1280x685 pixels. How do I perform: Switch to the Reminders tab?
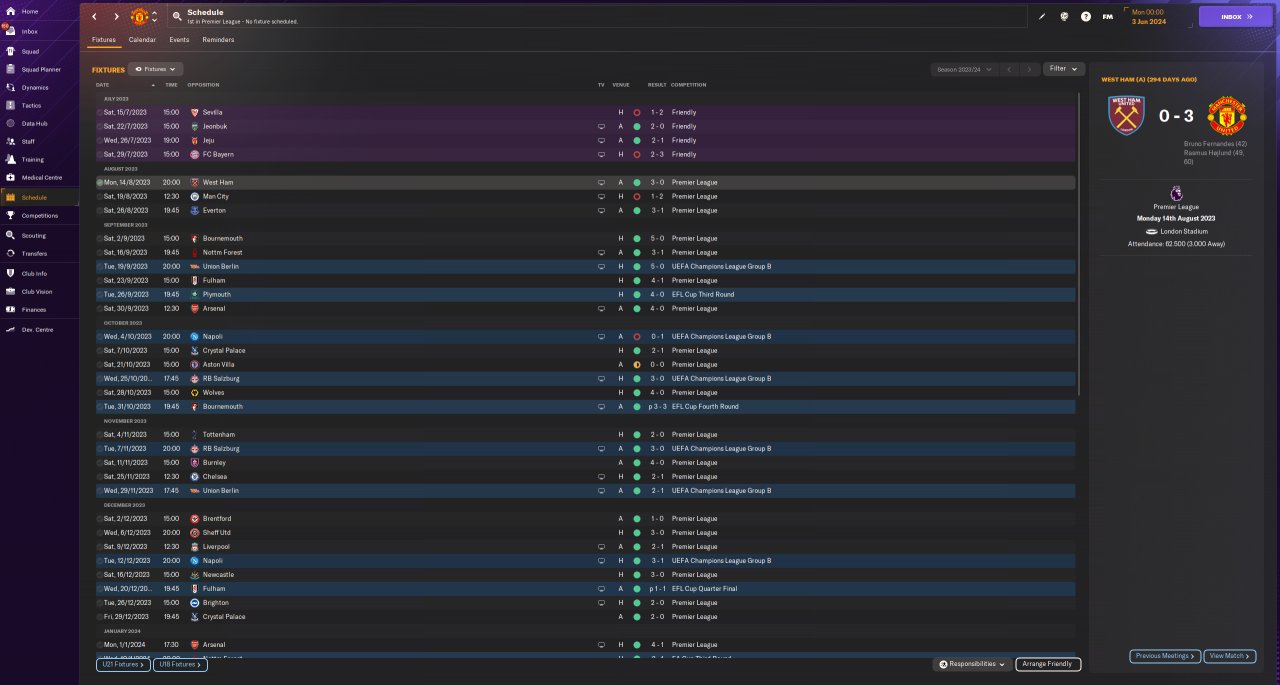(218, 40)
